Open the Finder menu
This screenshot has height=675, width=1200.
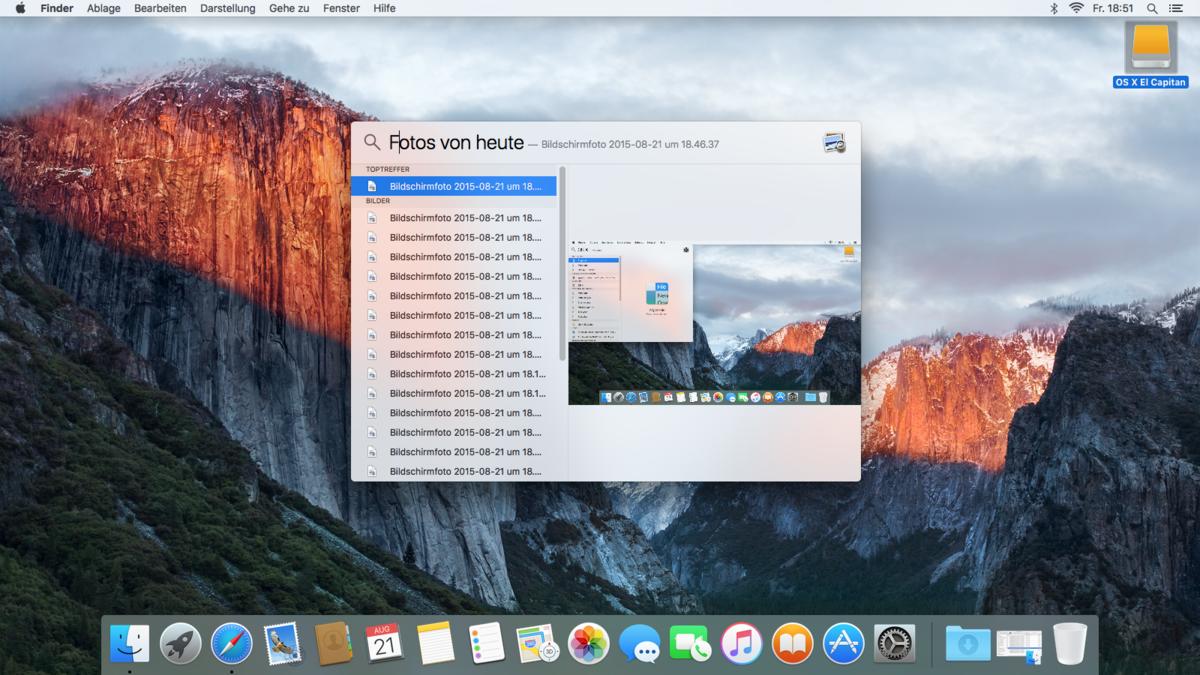coord(57,8)
